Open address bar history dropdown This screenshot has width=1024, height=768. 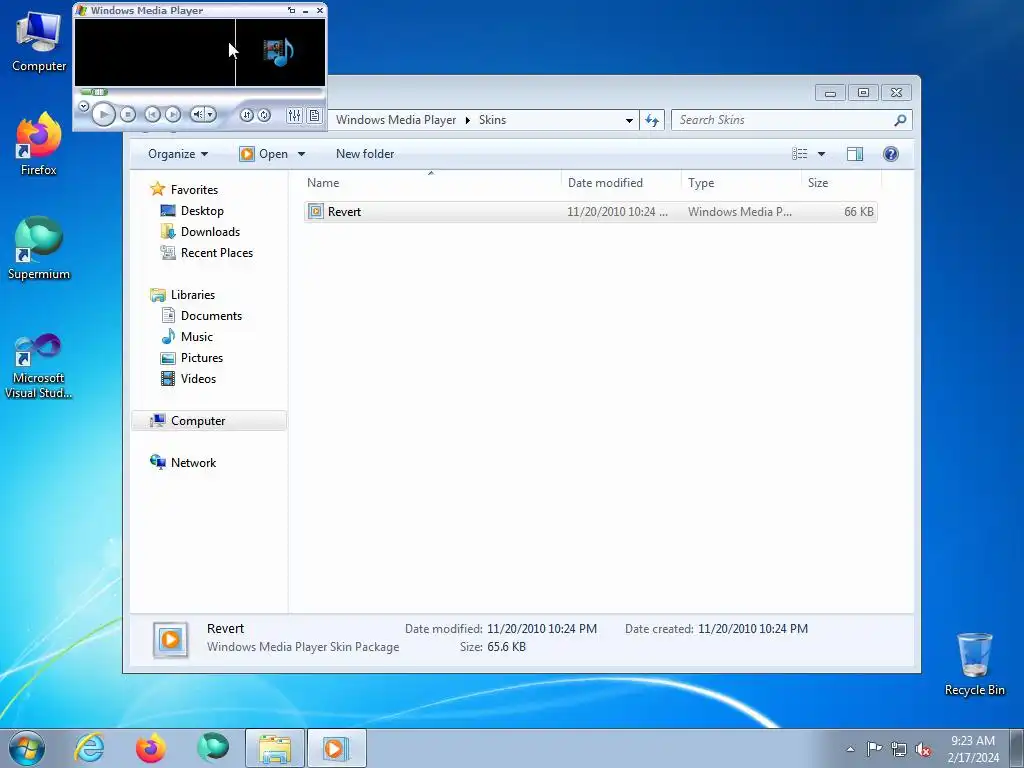point(629,120)
